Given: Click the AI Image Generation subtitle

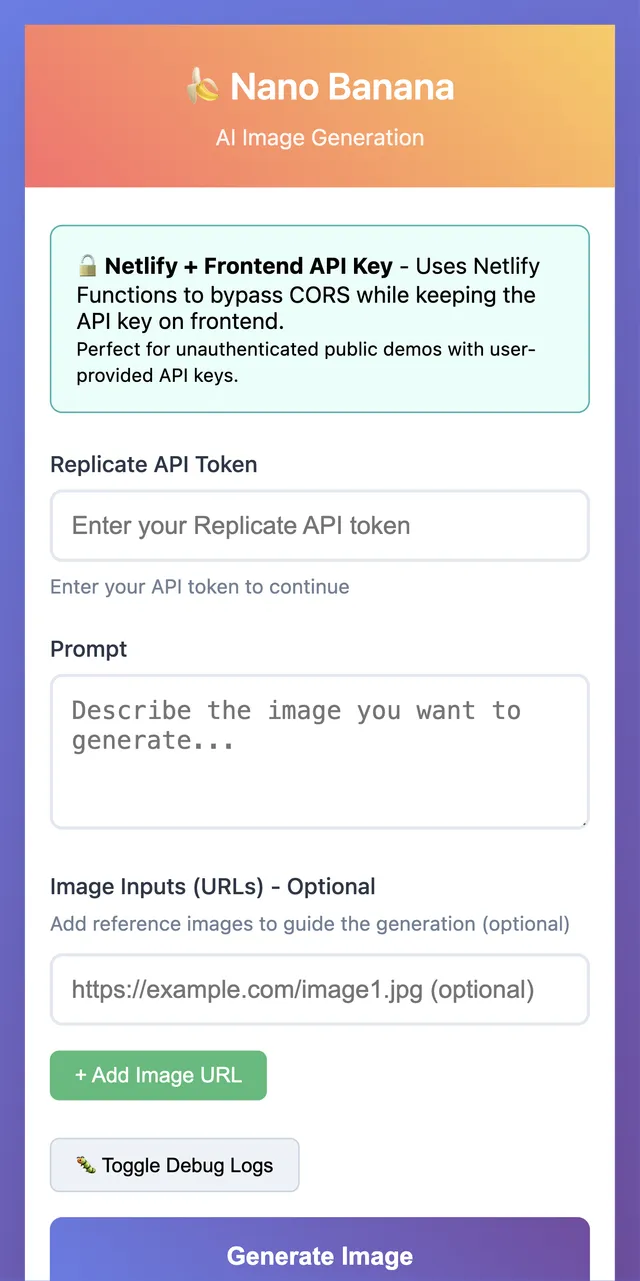Looking at the screenshot, I should click(x=319, y=138).
